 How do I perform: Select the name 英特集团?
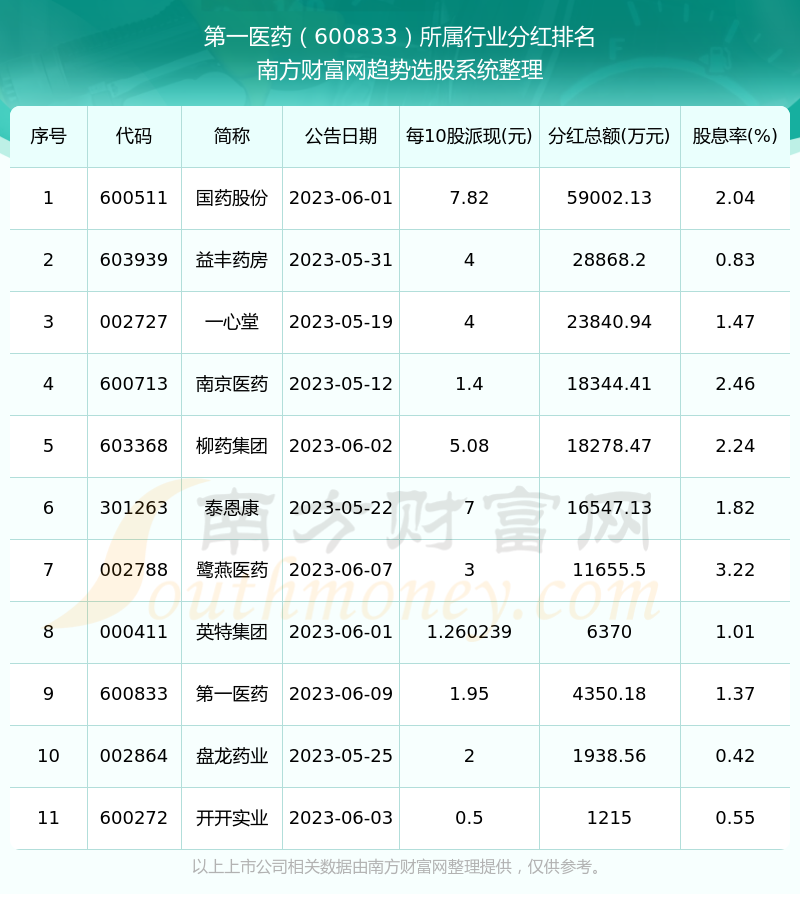(x=231, y=632)
